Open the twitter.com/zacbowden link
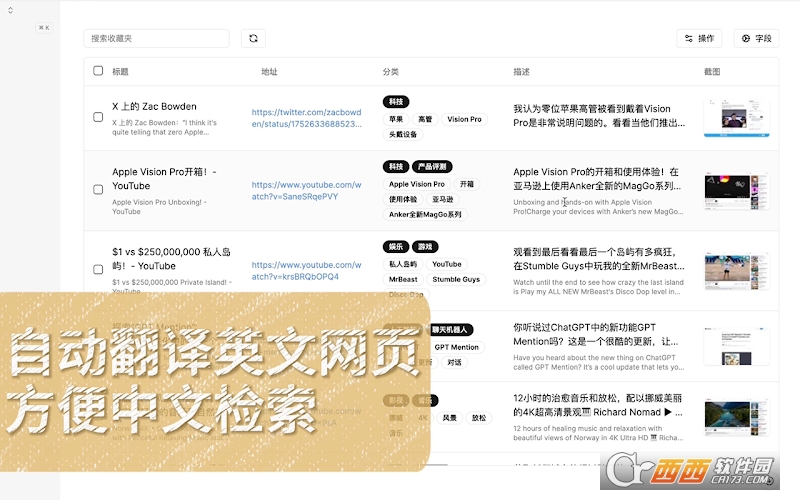The width and height of the screenshot is (800, 500). [307, 118]
